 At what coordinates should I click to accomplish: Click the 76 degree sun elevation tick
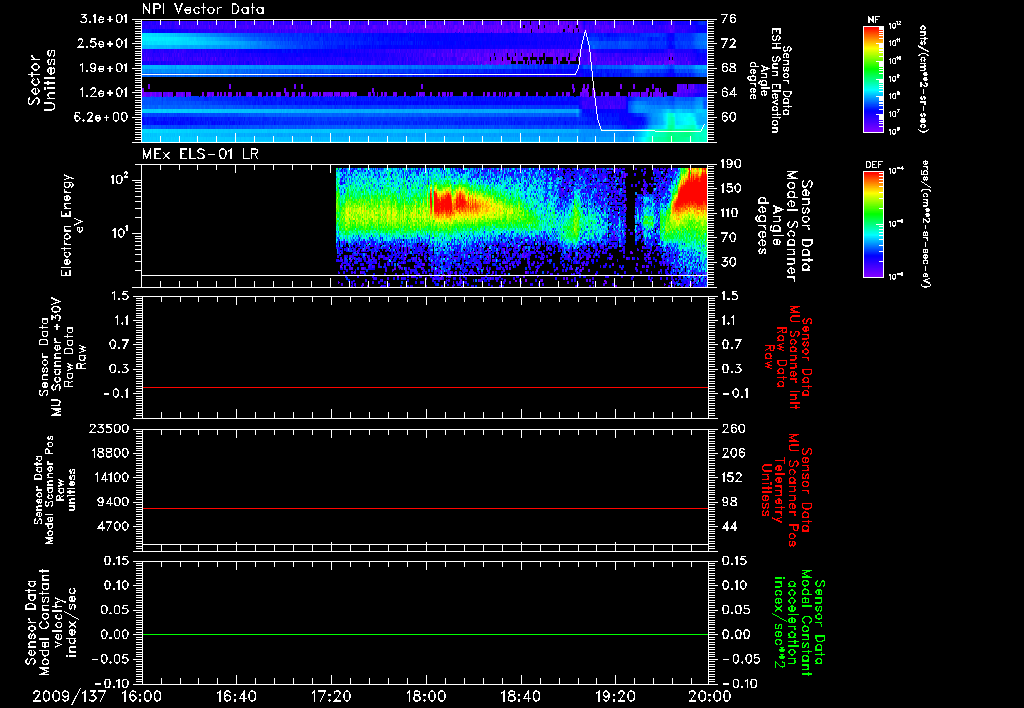[x=729, y=19]
